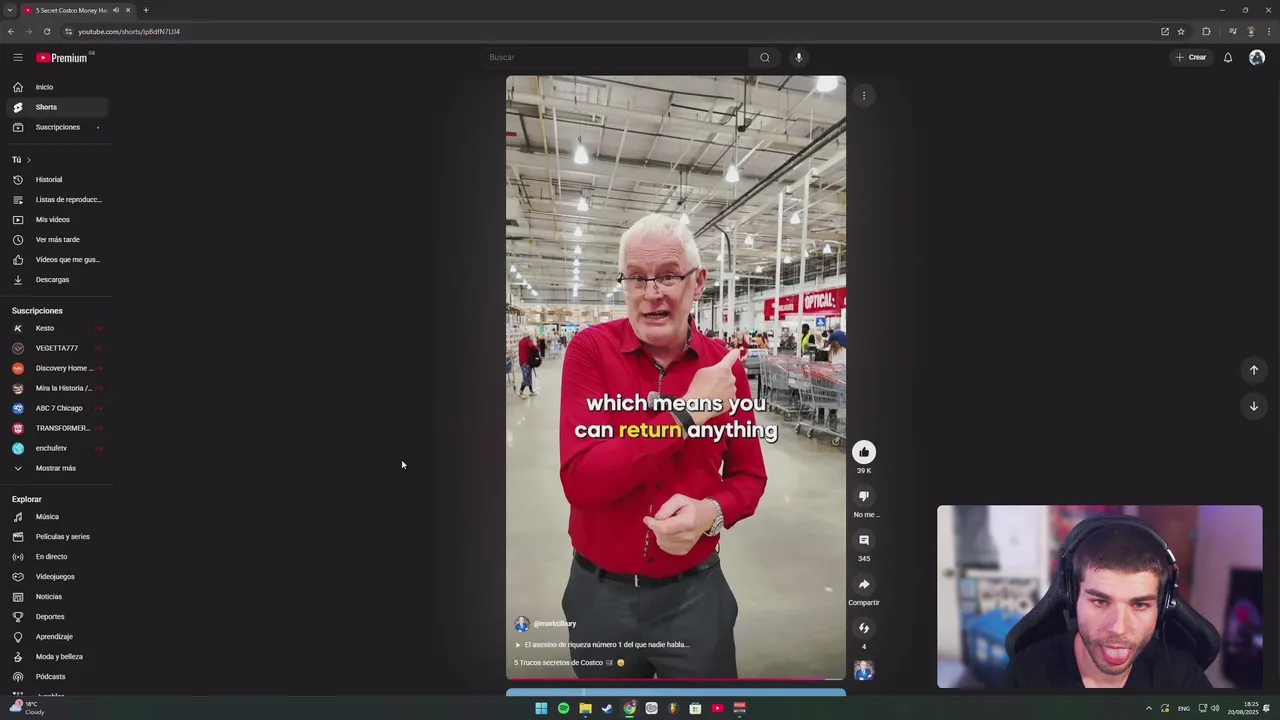The image size is (1280, 720).
Task: Open the remix icon on short
Action: click(x=864, y=628)
